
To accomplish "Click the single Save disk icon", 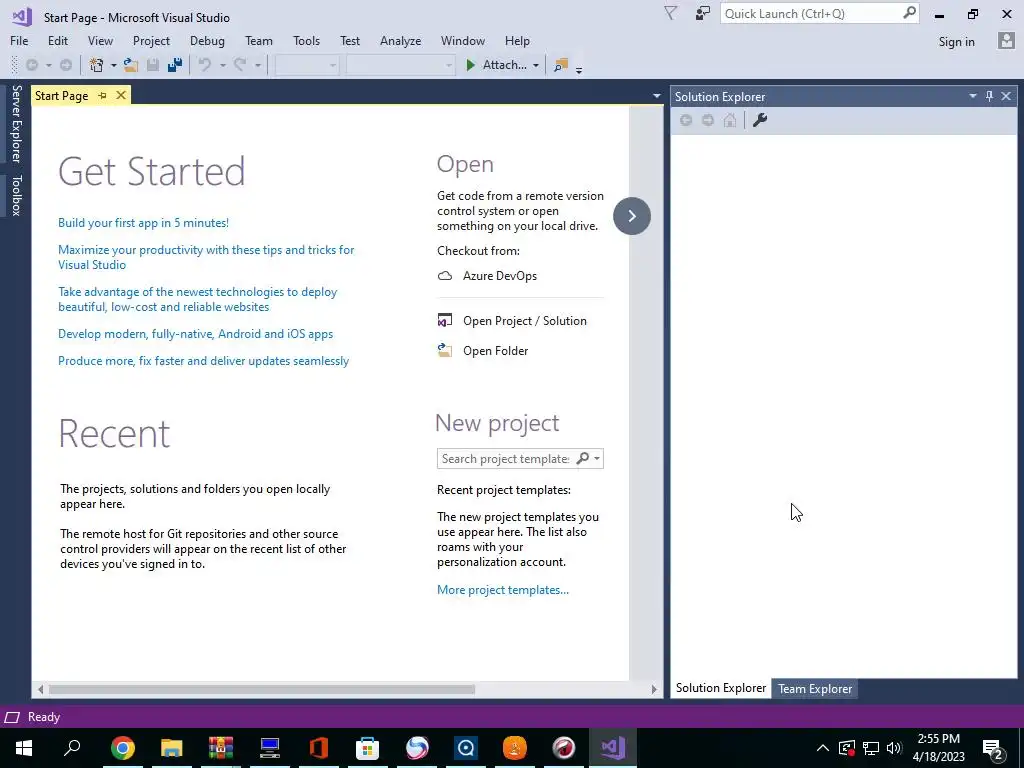I will coord(153,65).
